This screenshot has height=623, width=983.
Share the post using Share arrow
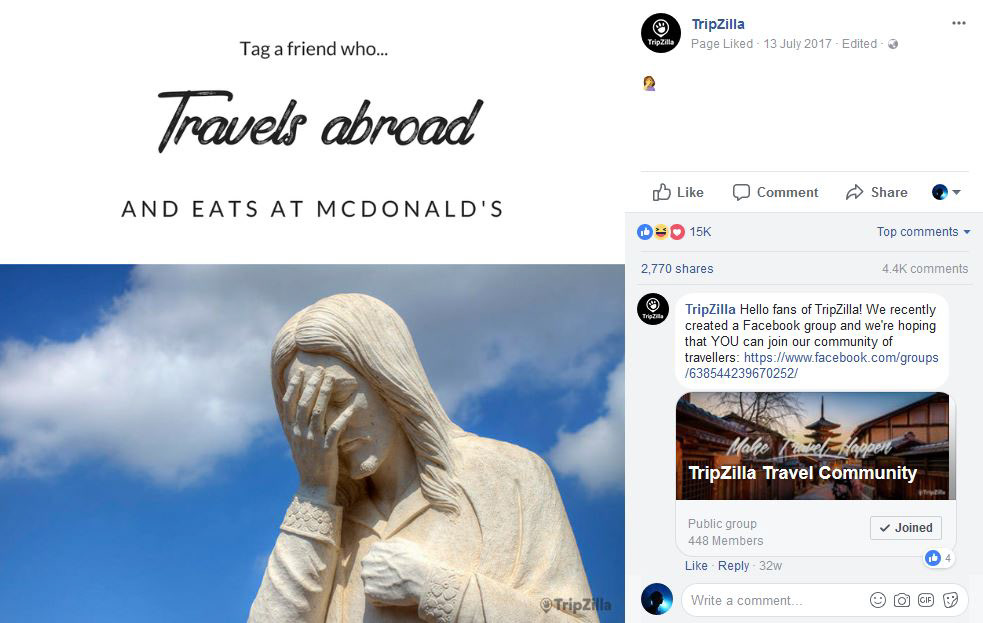coord(876,192)
